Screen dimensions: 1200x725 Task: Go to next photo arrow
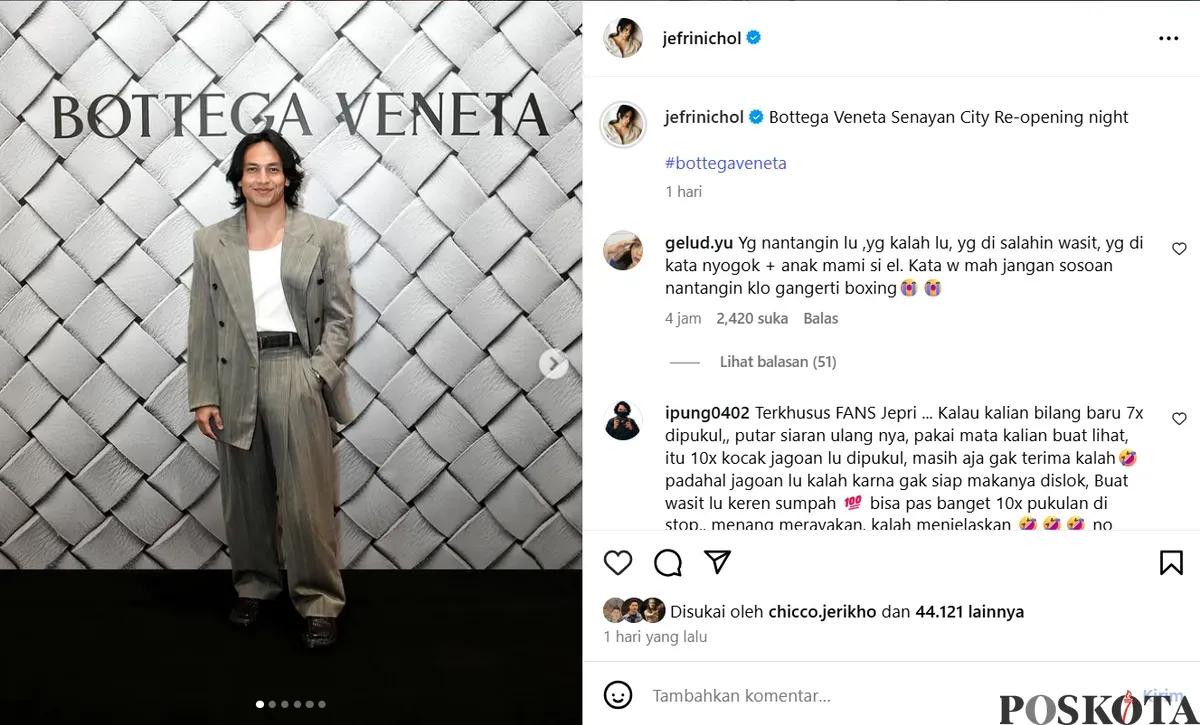click(553, 364)
